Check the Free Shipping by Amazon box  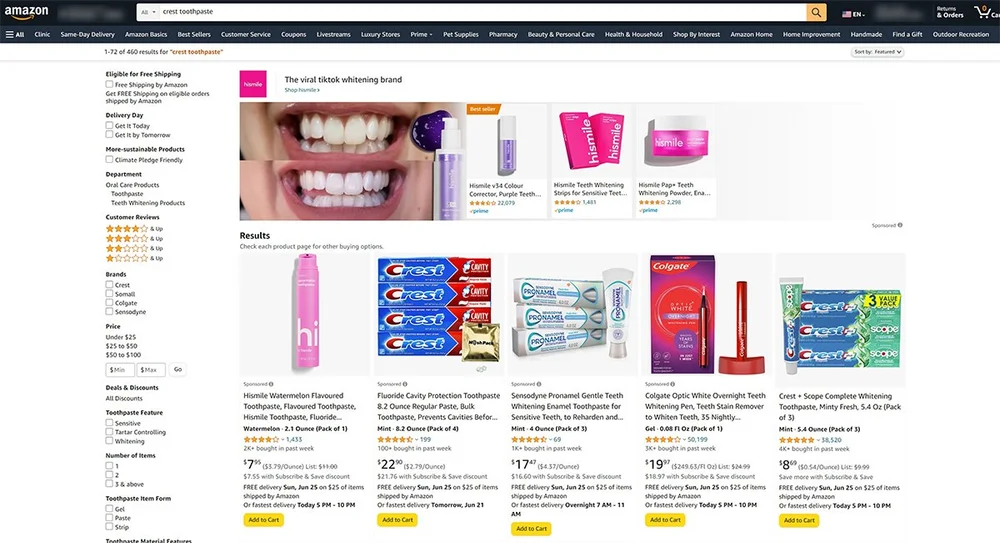pyautogui.click(x=109, y=84)
